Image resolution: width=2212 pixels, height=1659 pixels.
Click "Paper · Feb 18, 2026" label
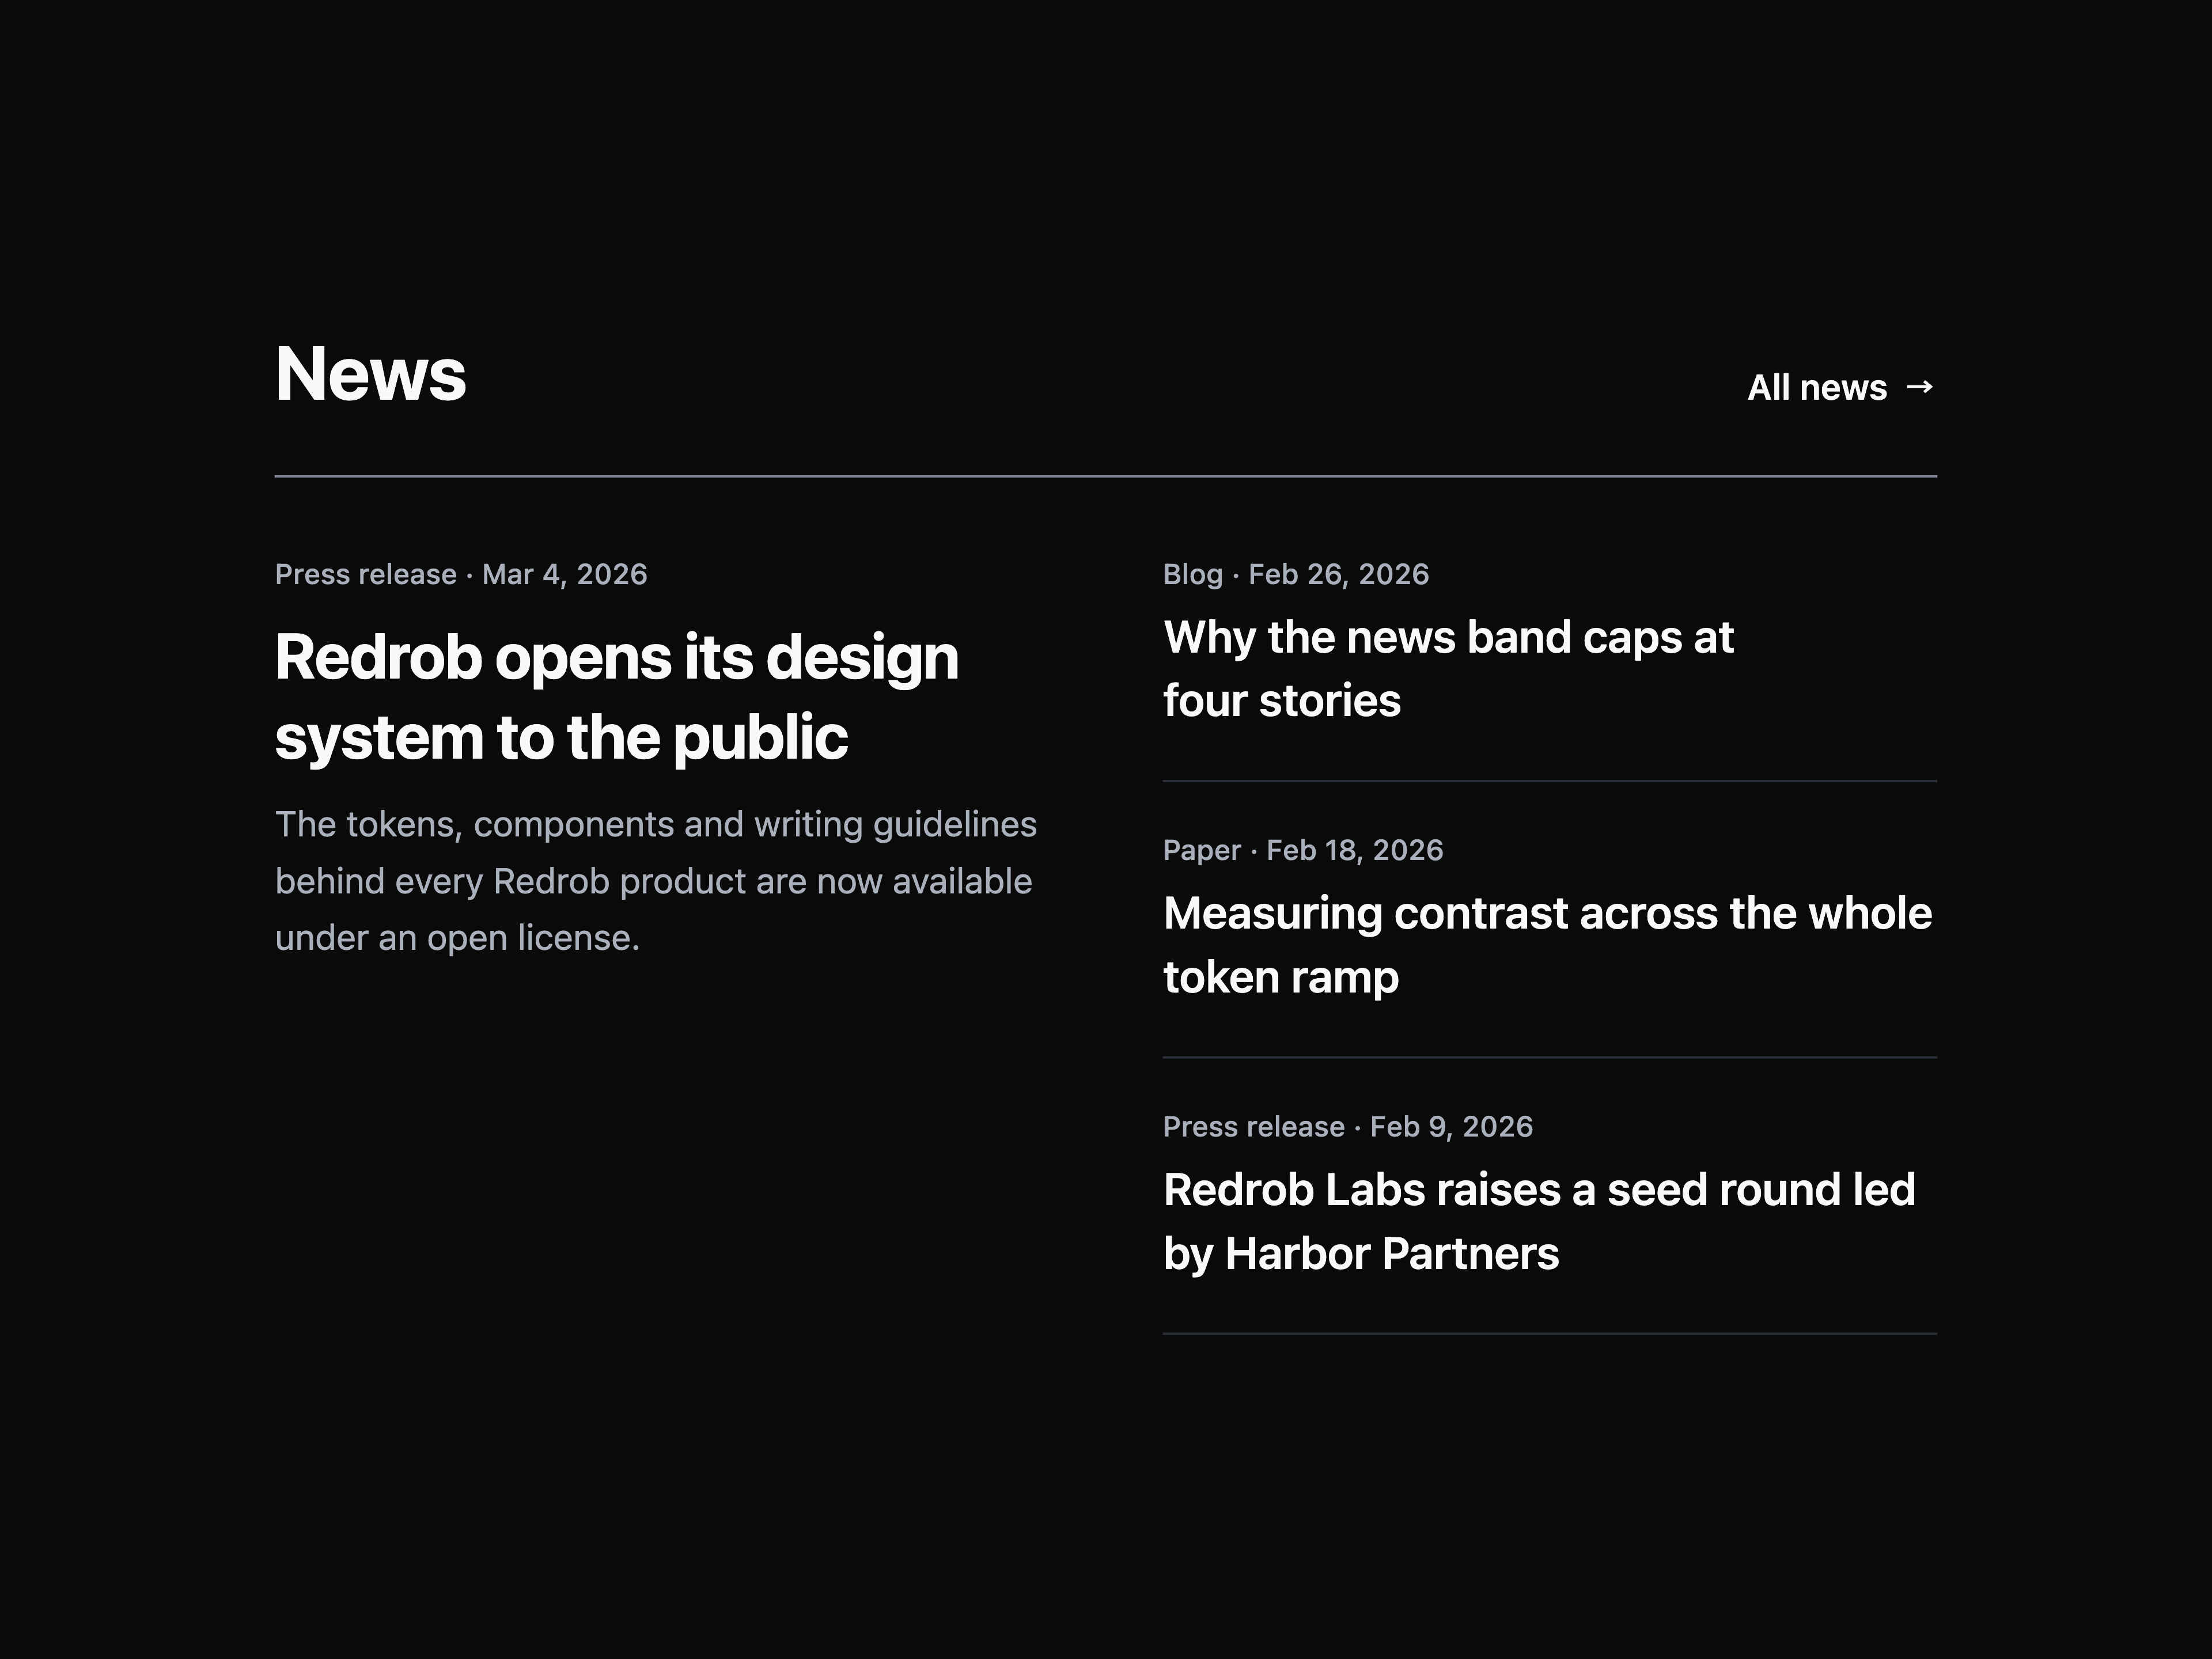point(1303,850)
